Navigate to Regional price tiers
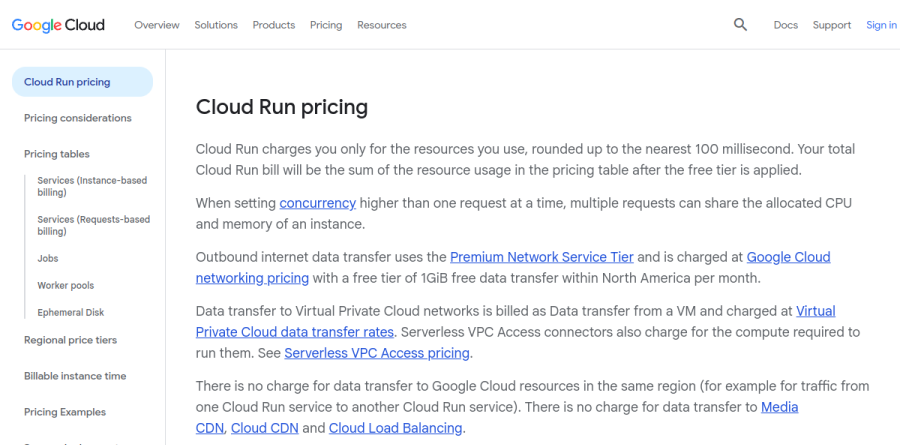Image resolution: width=900 pixels, height=445 pixels. coord(70,340)
